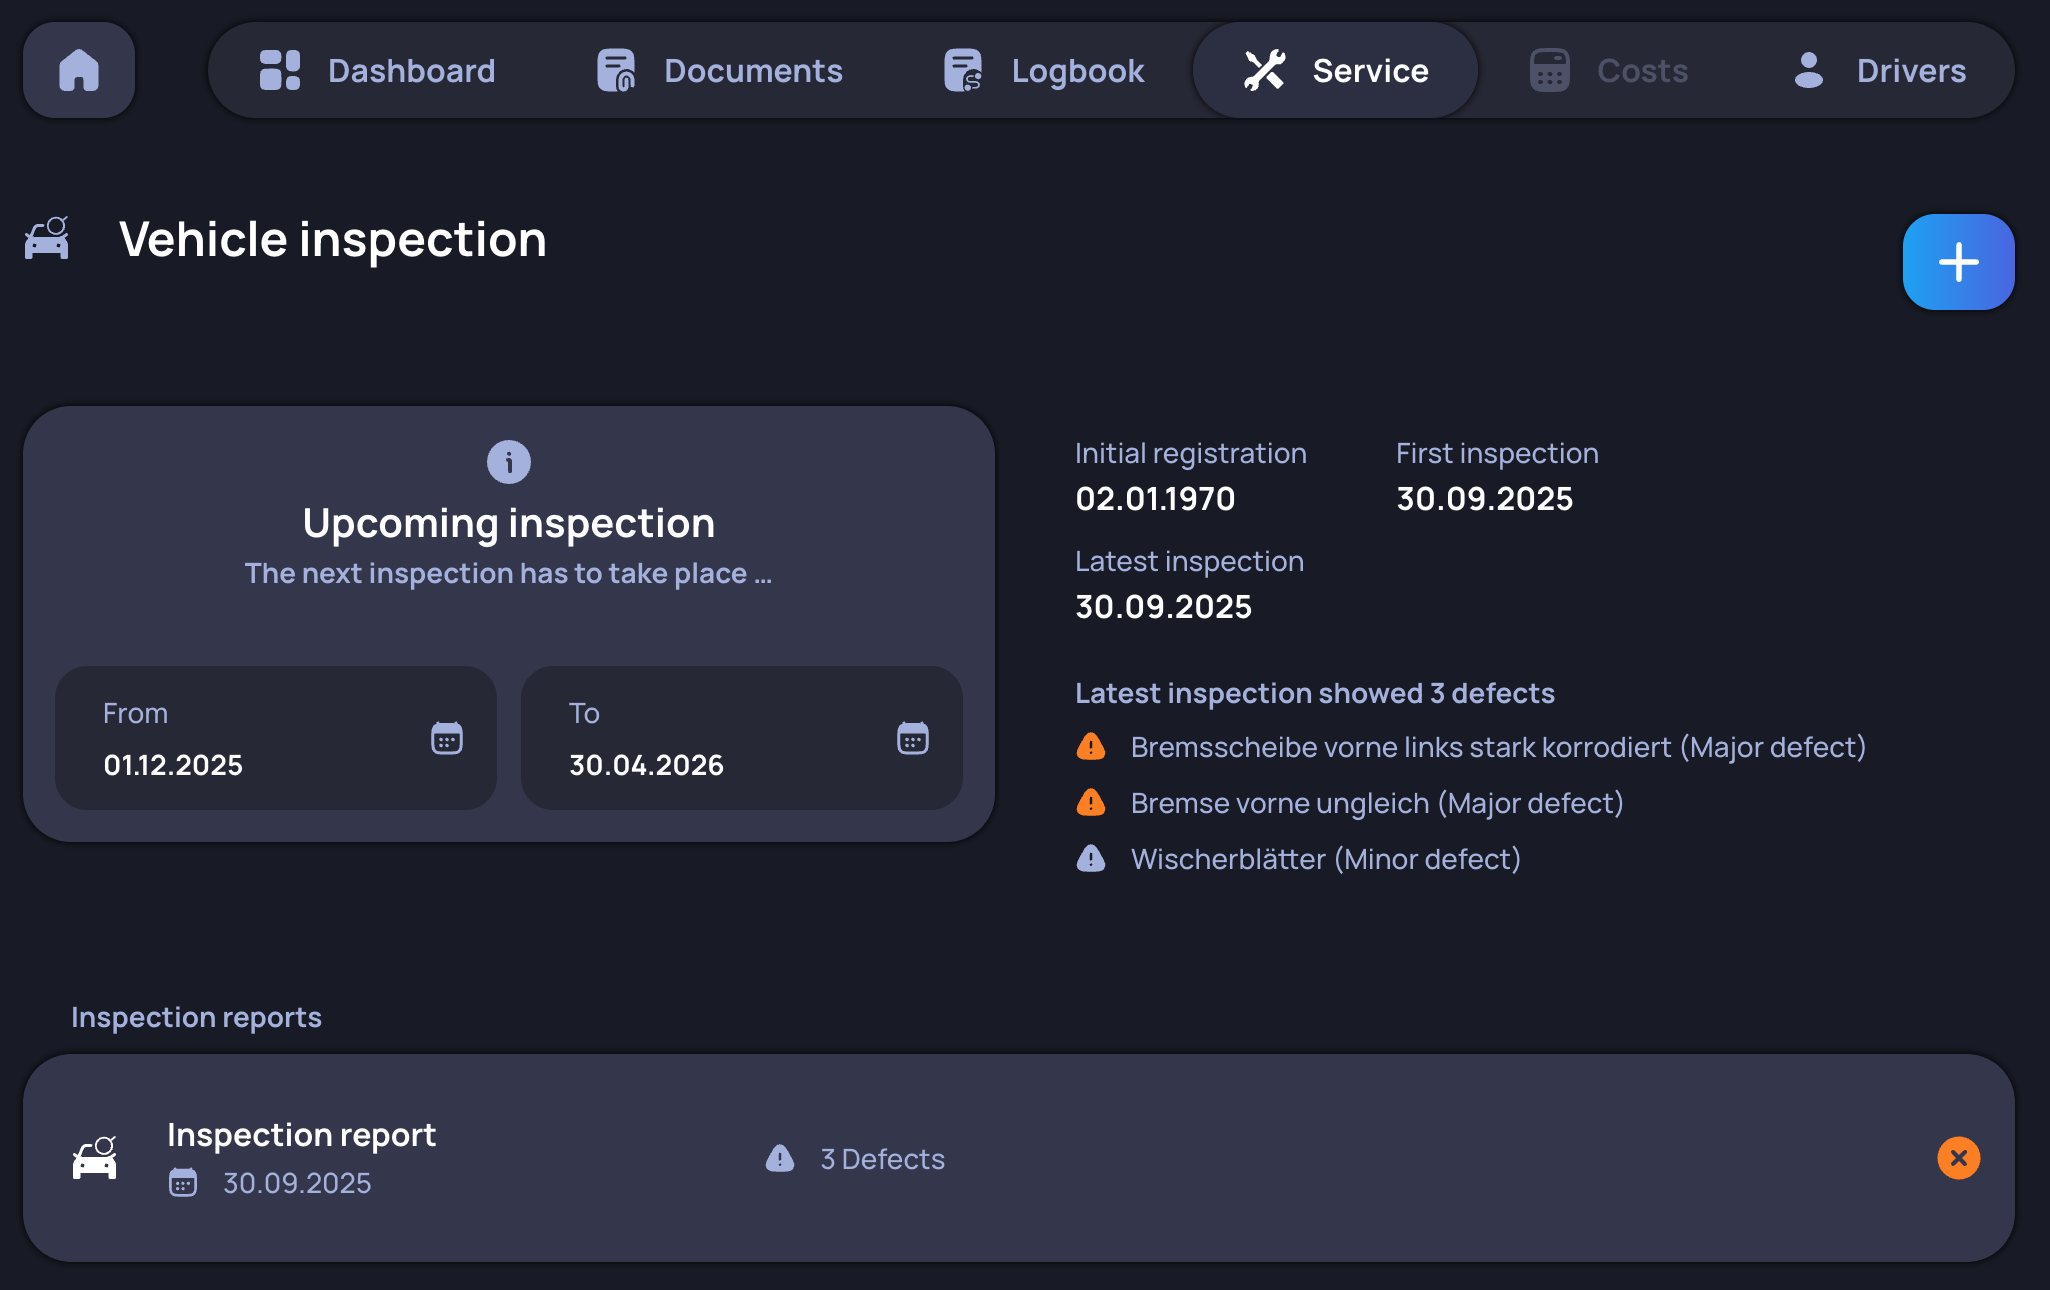This screenshot has width=2050, height=1290.
Task: Click the 3 Defects label in report row
Action: click(882, 1159)
